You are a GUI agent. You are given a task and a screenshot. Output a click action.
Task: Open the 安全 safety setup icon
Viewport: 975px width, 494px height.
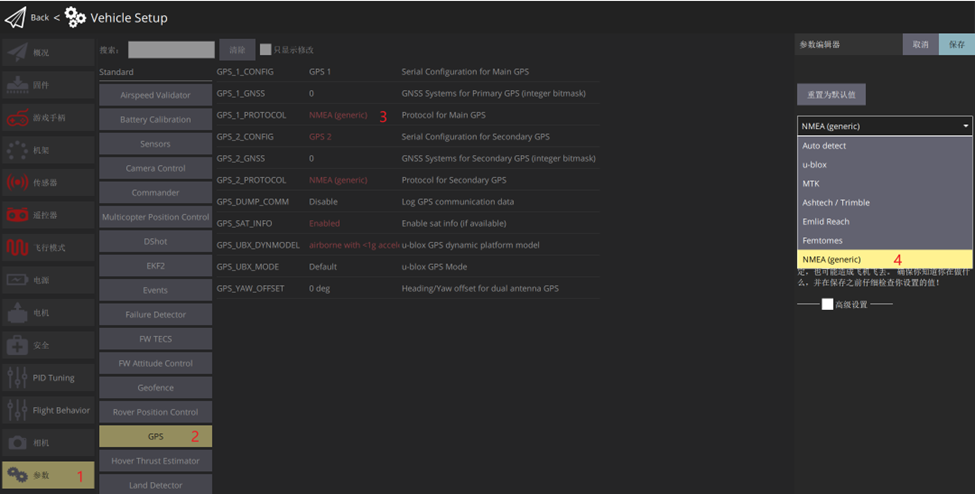(17, 345)
